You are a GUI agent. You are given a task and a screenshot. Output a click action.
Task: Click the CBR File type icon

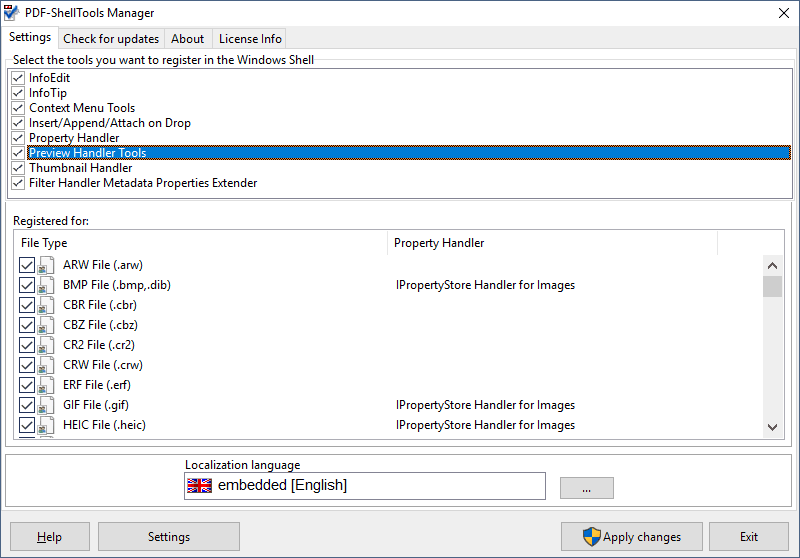click(46, 305)
